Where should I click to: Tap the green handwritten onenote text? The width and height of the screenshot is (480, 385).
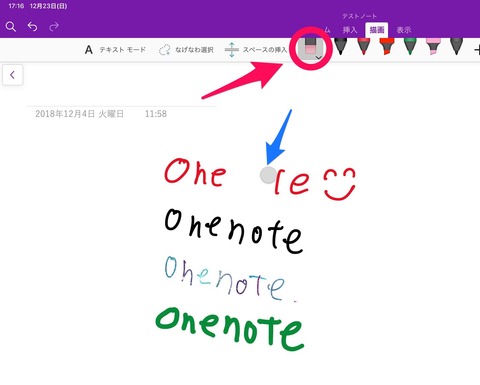(230, 329)
